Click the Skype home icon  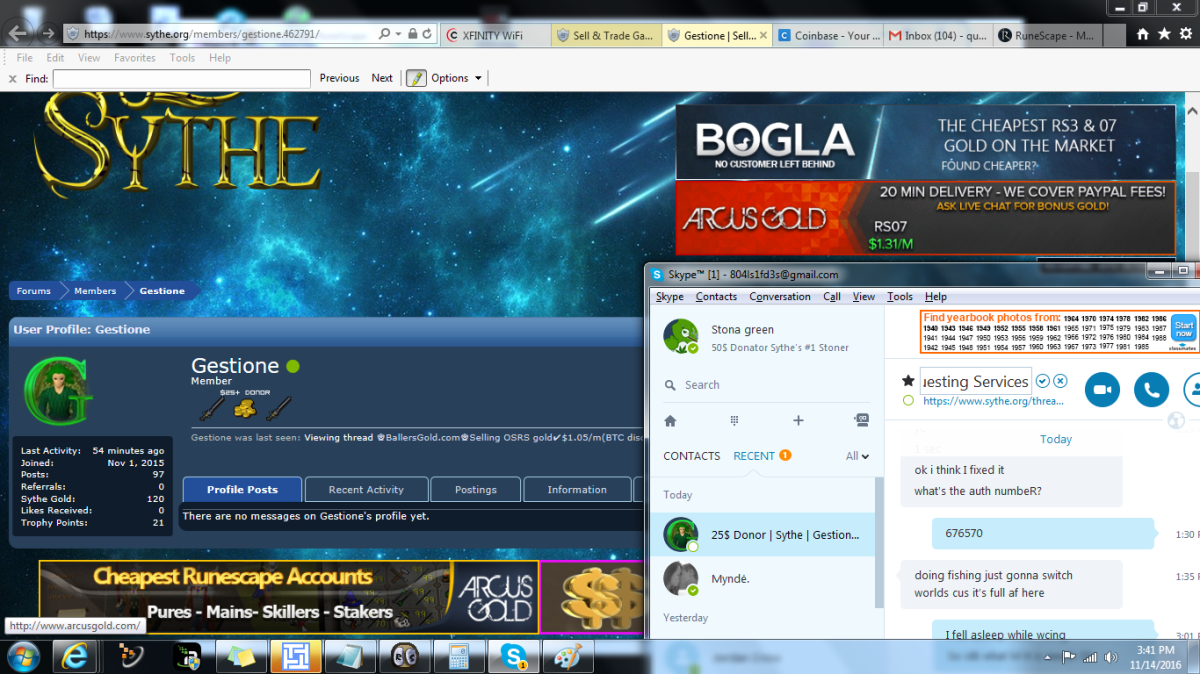(670, 421)
